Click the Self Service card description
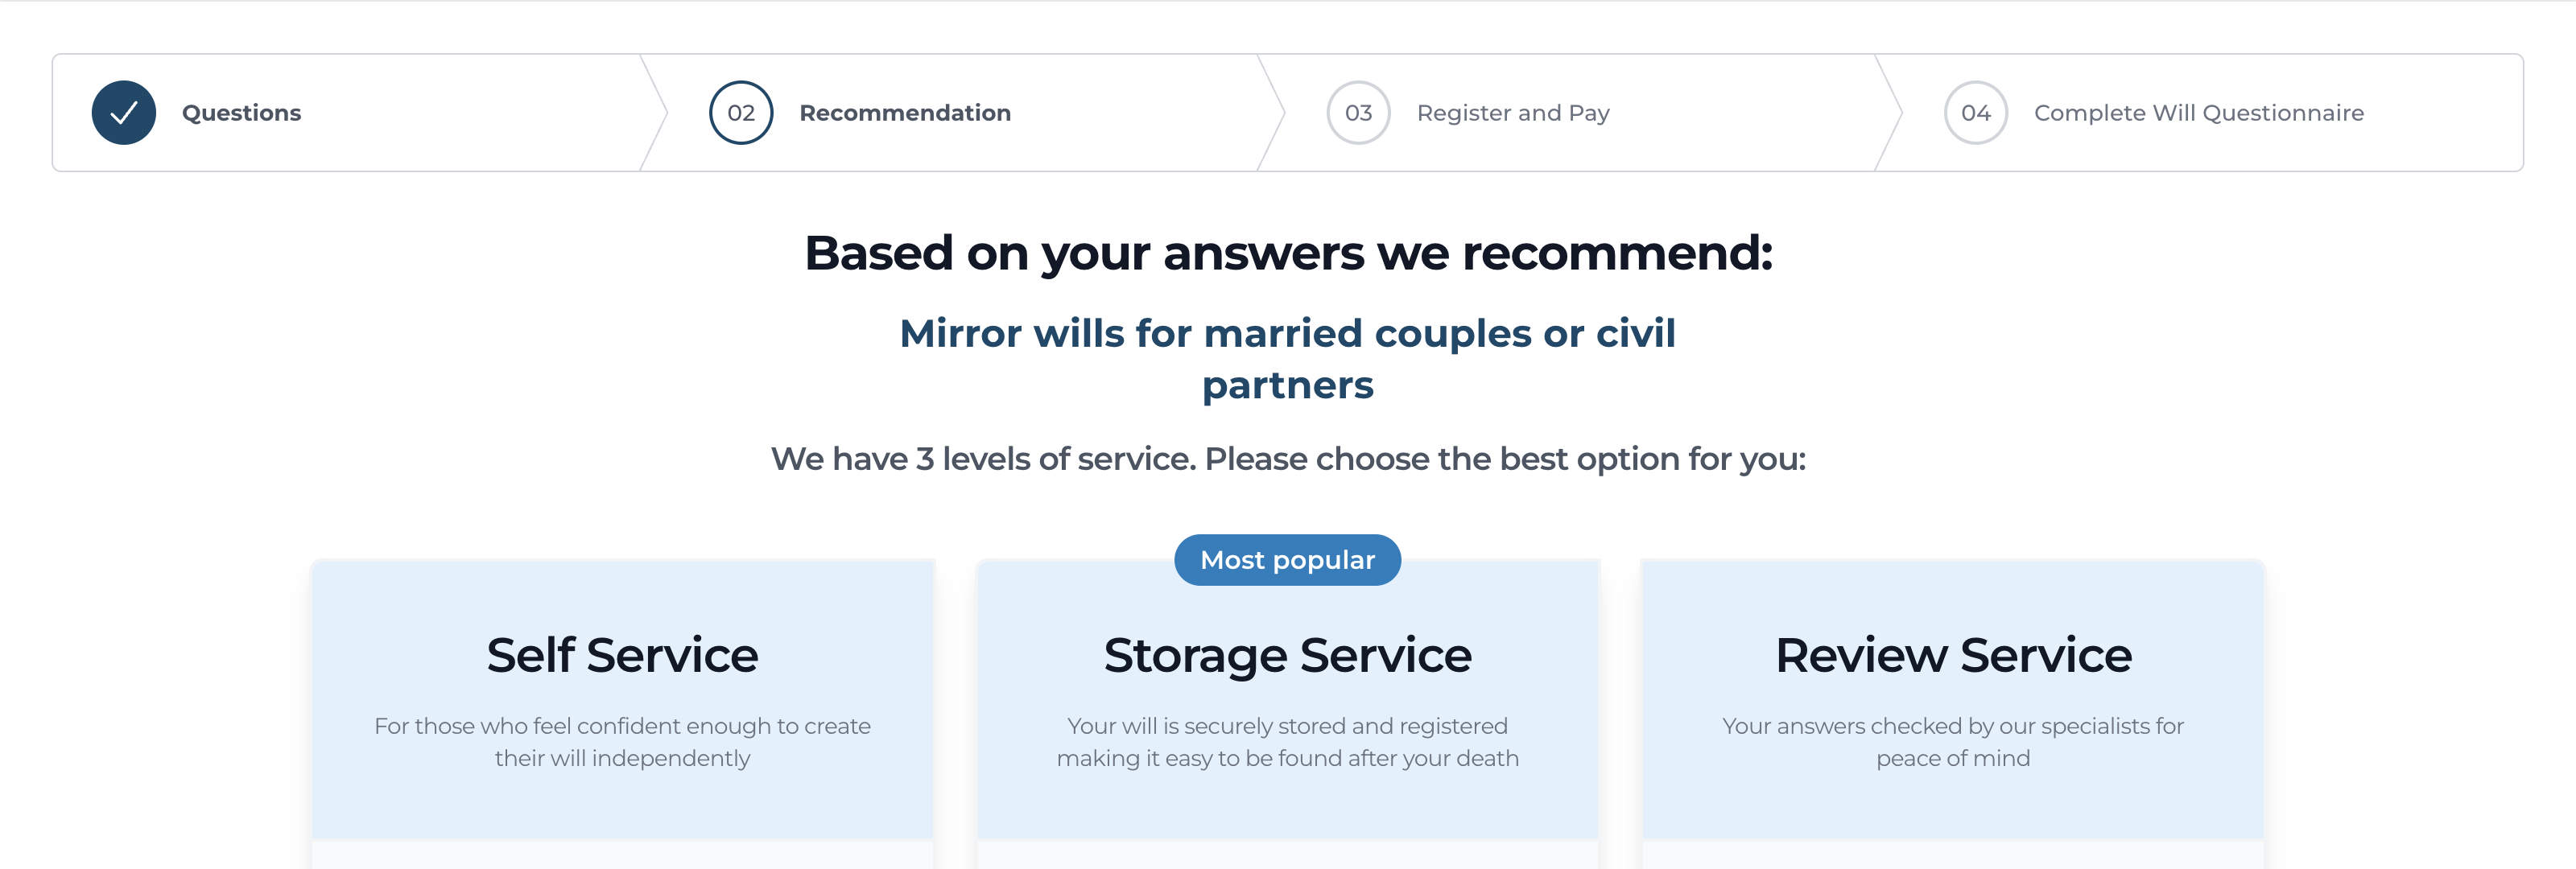The image size is (2576, 869). pos(622,742)
